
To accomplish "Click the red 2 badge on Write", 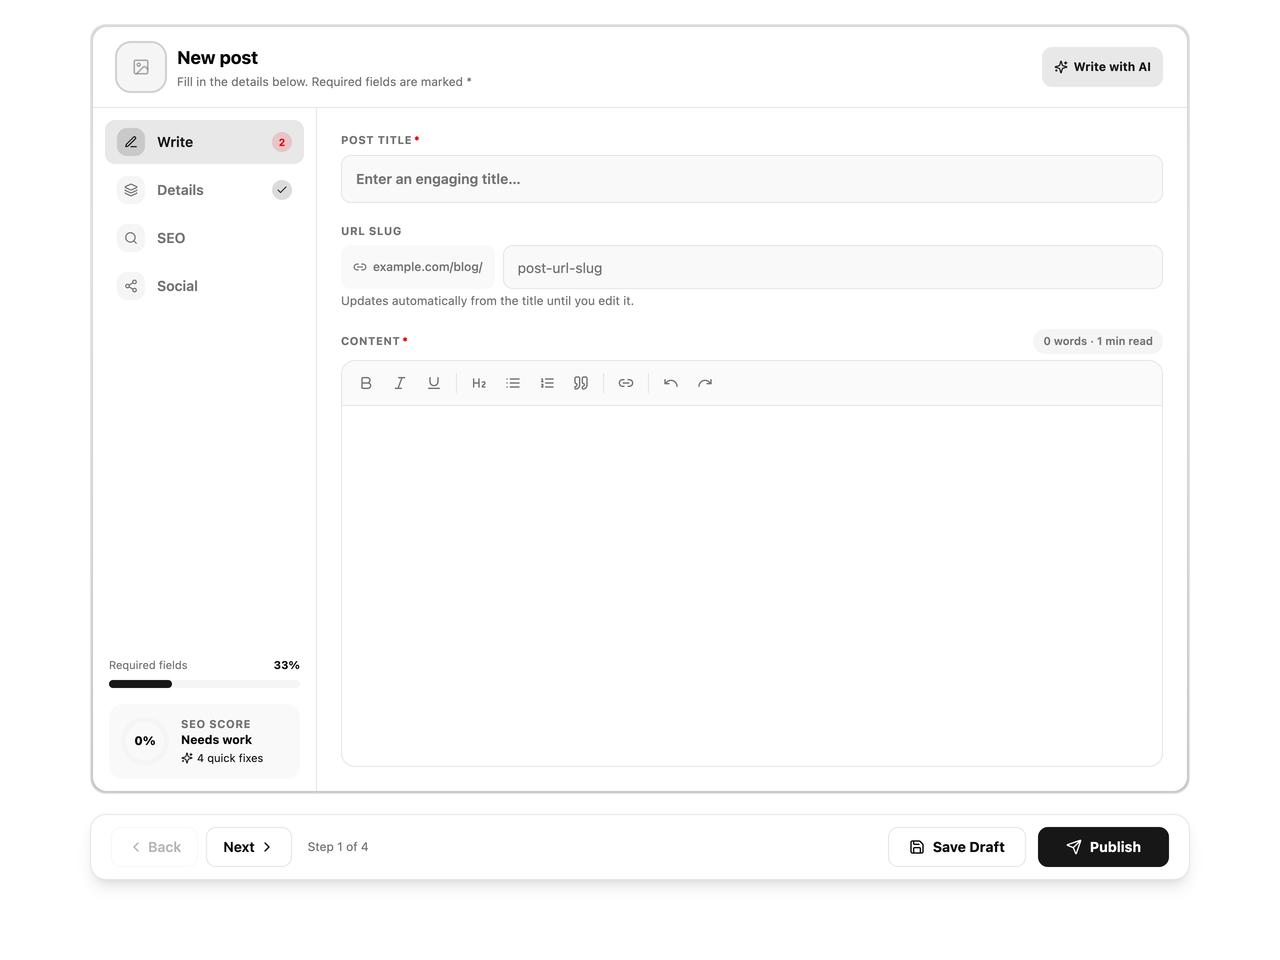I will pyautogui.click(x=282, y=142).
